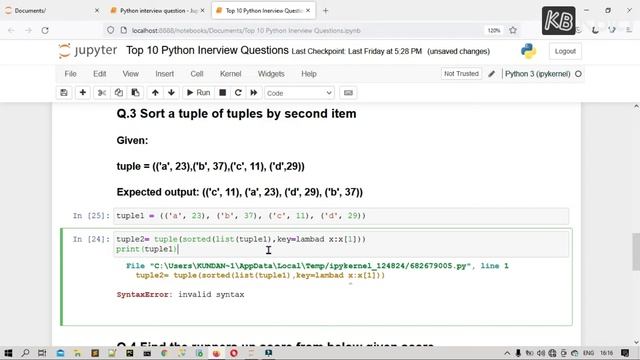640x360 pixels.
Task: Close the Top 10 Python Interview browser tab
Action: click(x=308, y=11)
